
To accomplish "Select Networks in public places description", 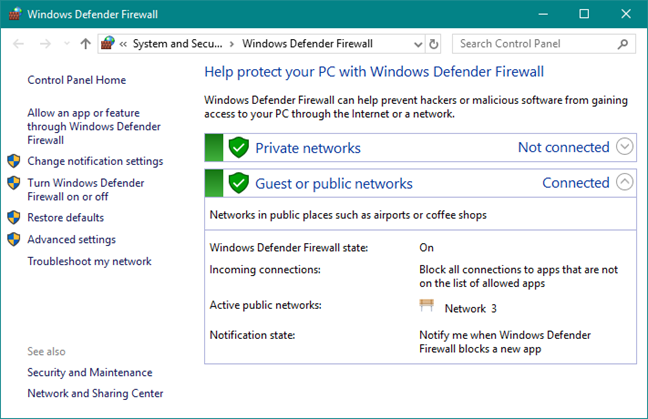I will point(348,215).
